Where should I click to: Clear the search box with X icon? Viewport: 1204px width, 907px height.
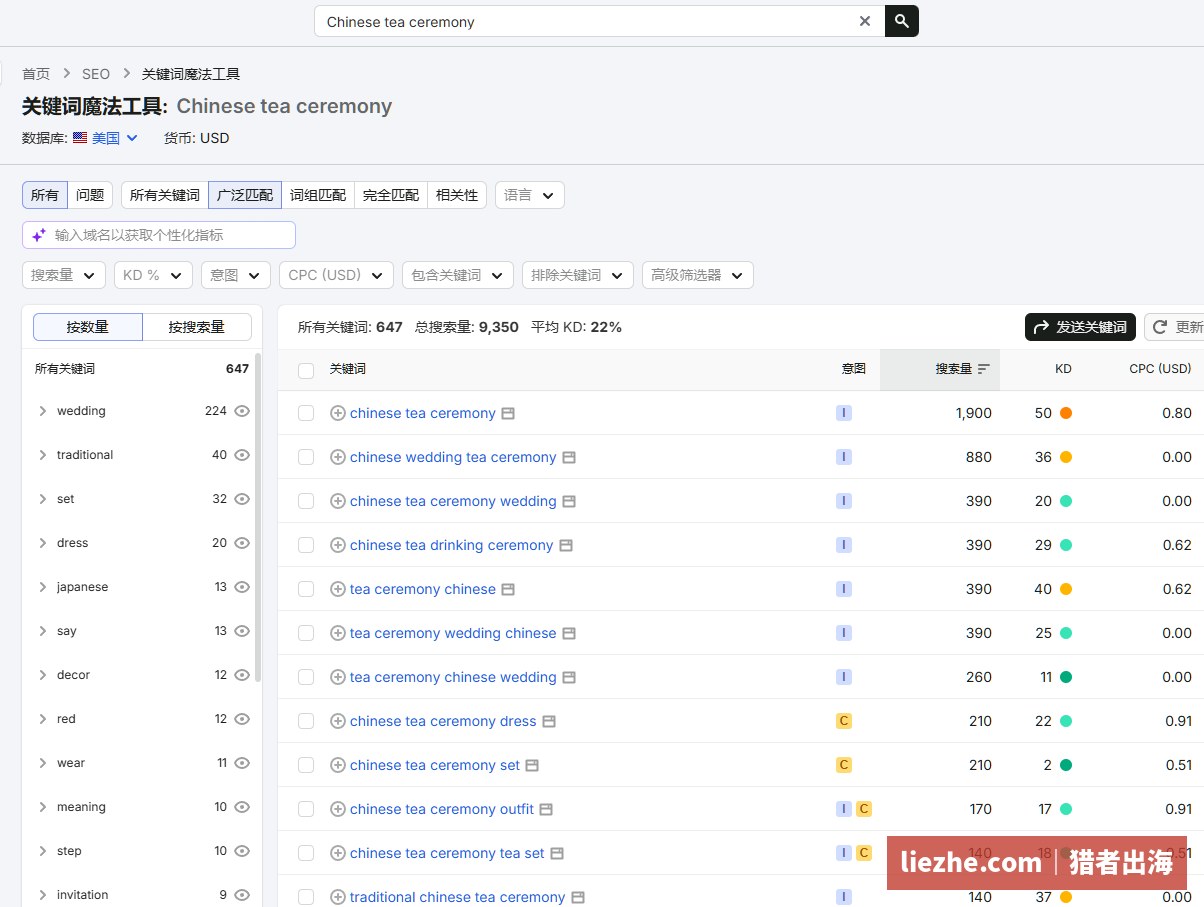point(865,21)
